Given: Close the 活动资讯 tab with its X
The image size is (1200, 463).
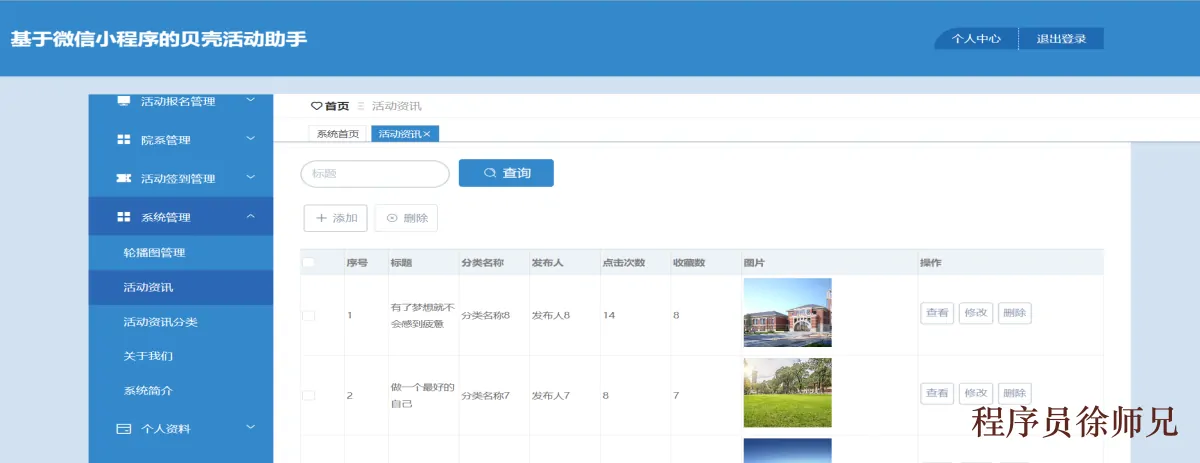Looking at the screenshot, I should click(427, 134).
